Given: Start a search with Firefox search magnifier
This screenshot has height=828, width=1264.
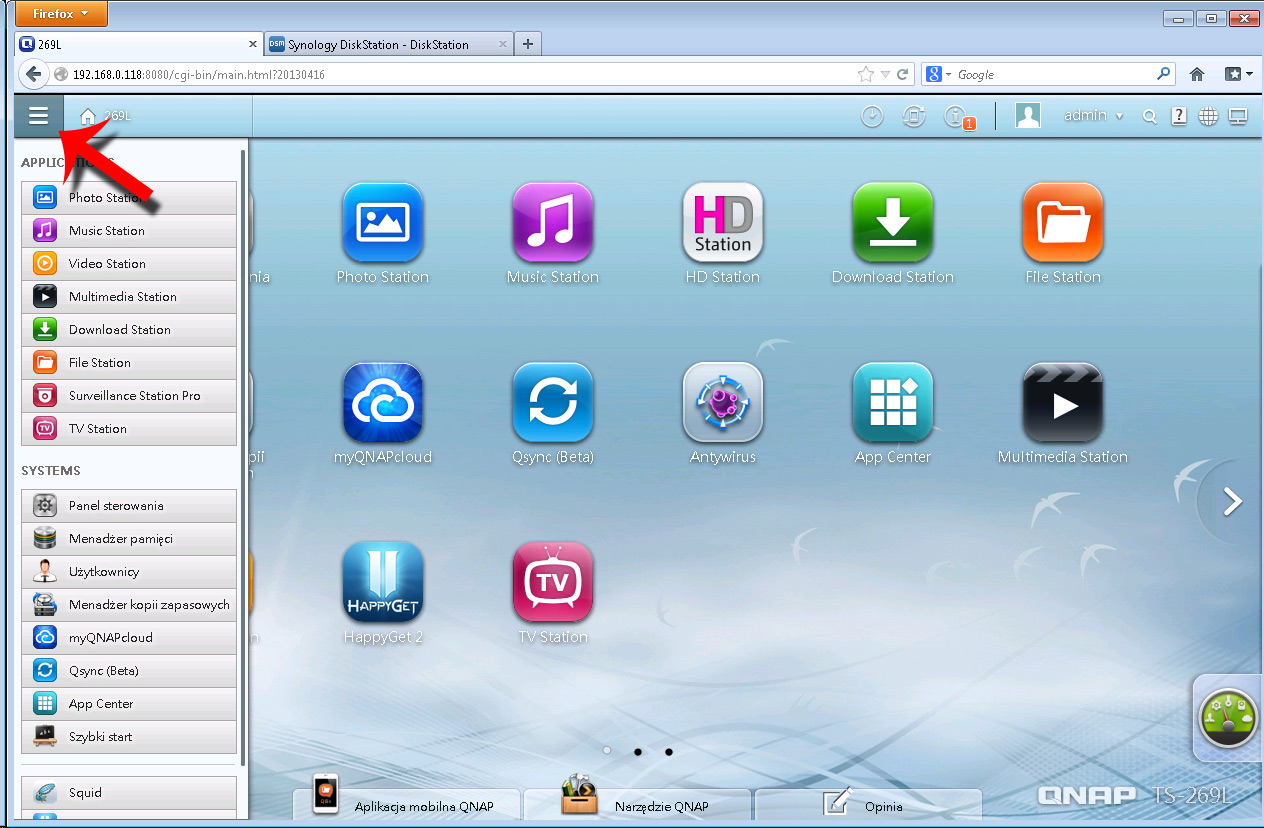Looking at the screenshot, I should click(1163, 74).
